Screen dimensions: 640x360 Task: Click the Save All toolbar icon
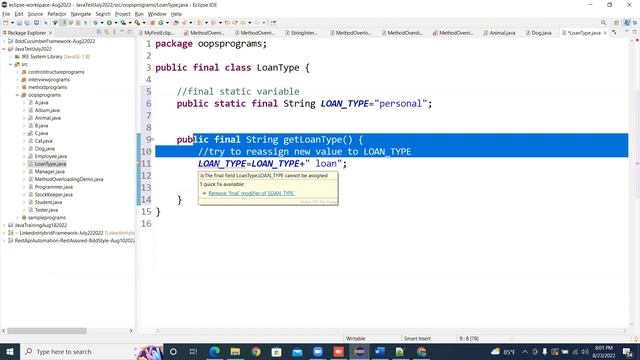tap(27, 23)
